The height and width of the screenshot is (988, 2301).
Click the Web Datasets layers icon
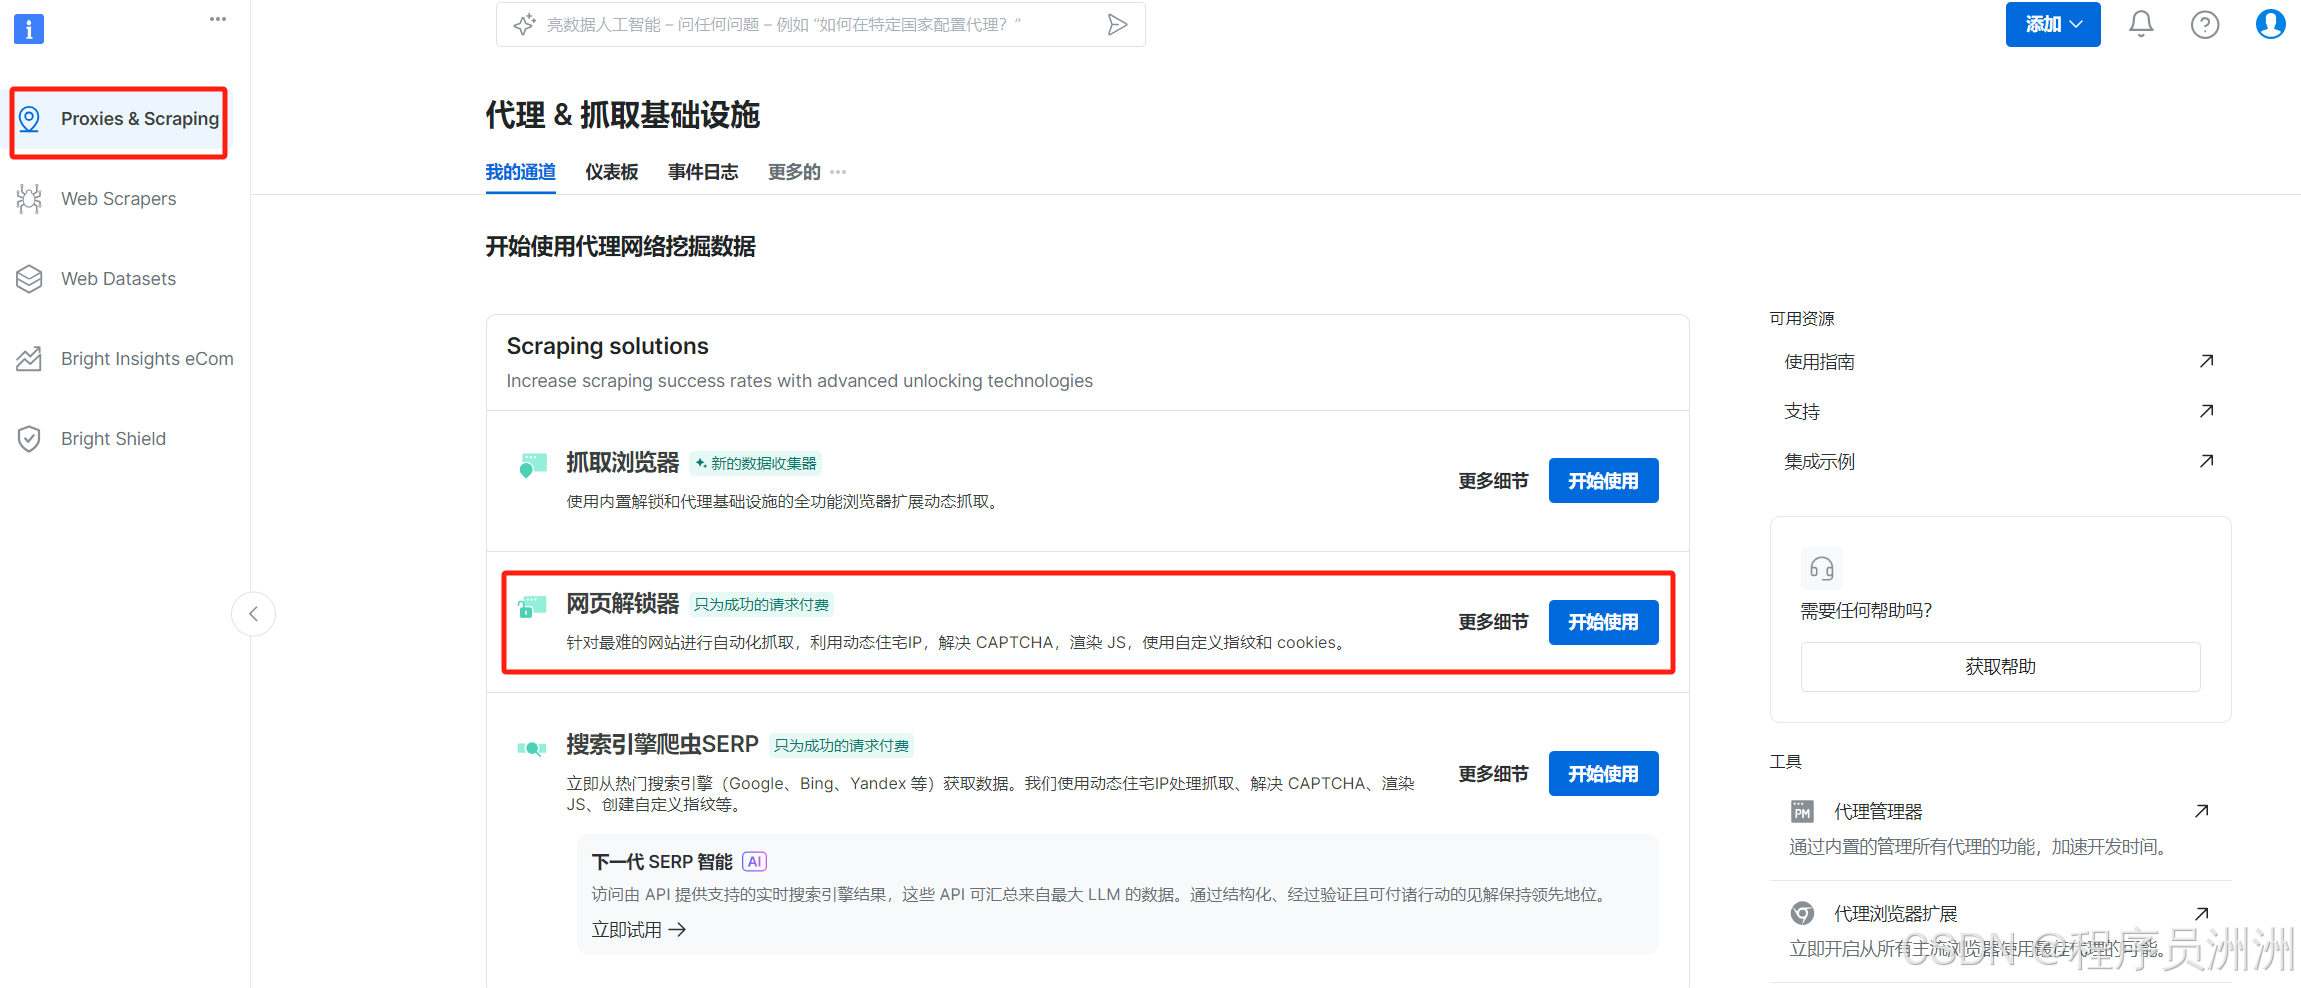pyautogui.click(x=29, y=279)
